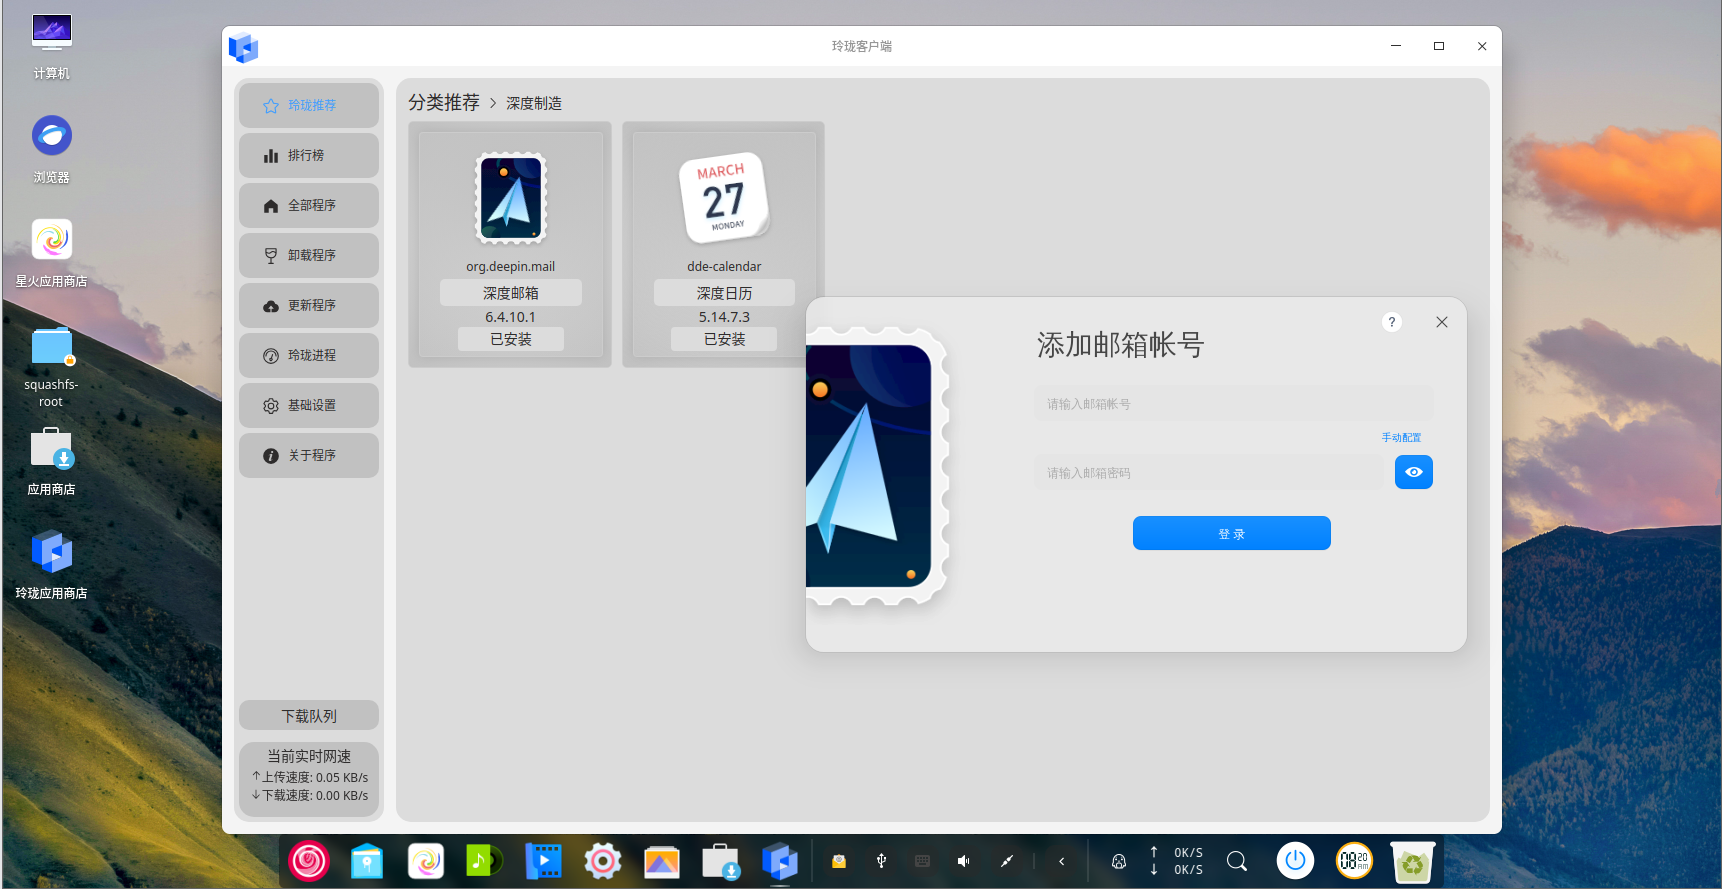Click the 深度日历 app name label
The width and height of the screenshot is (1722, 889).
point(724,293)
